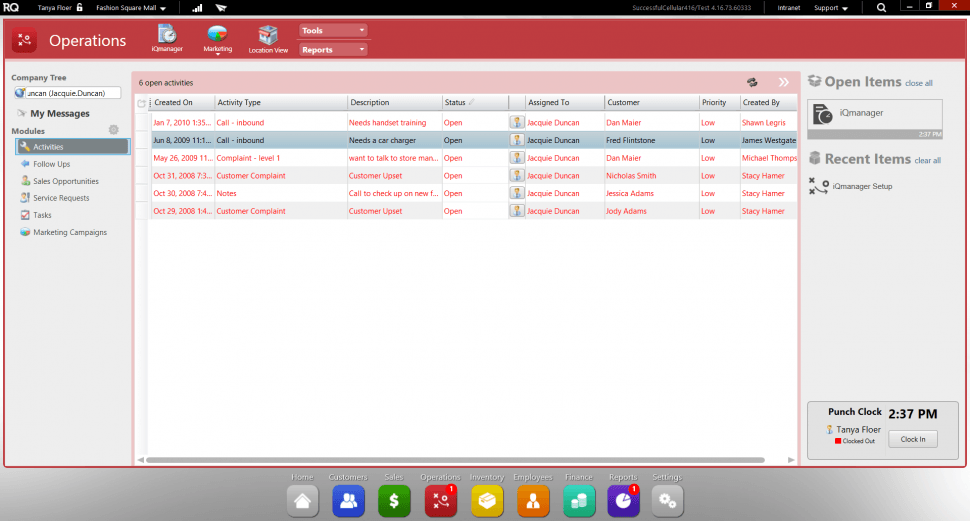Click the Intranet link
The height and width of the screenshot is (521, 970).
(789, 8)
